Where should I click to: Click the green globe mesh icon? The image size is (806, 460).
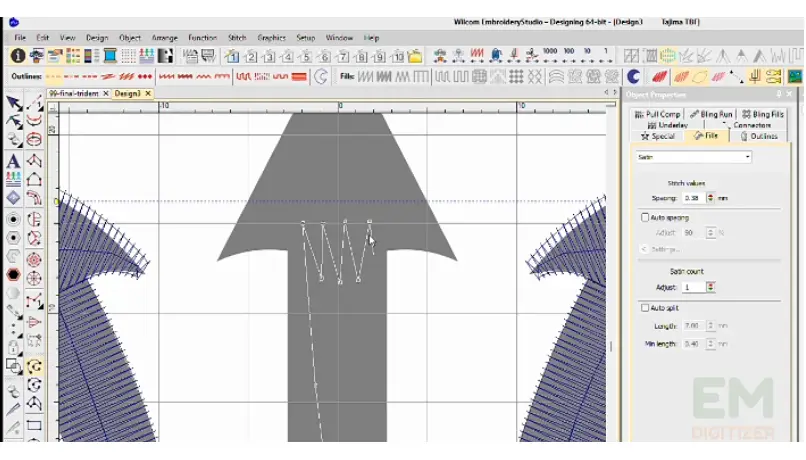[668, 56]
